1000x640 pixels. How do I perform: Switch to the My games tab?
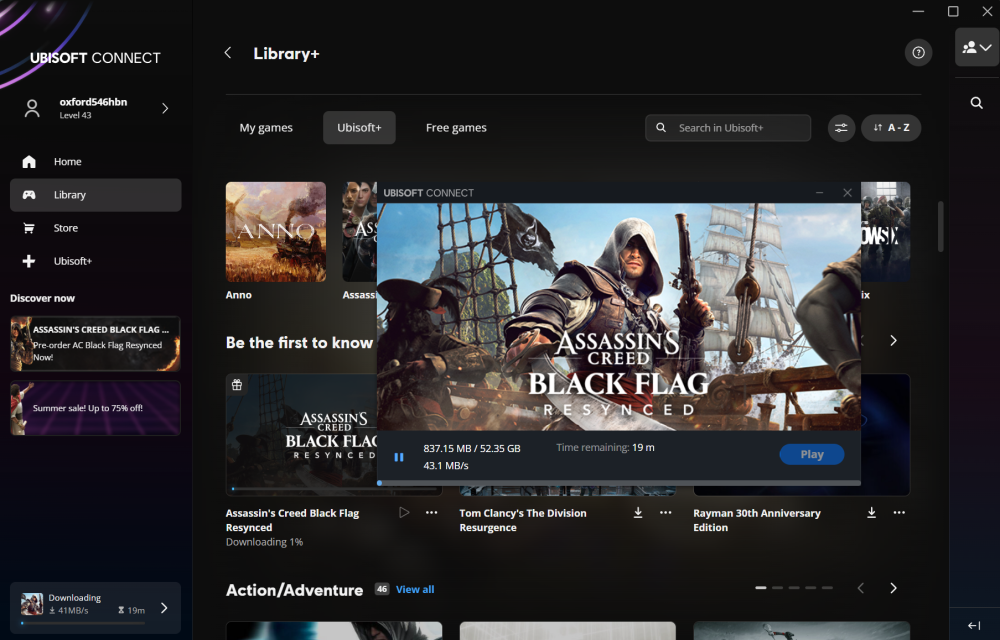pos(266,127)
